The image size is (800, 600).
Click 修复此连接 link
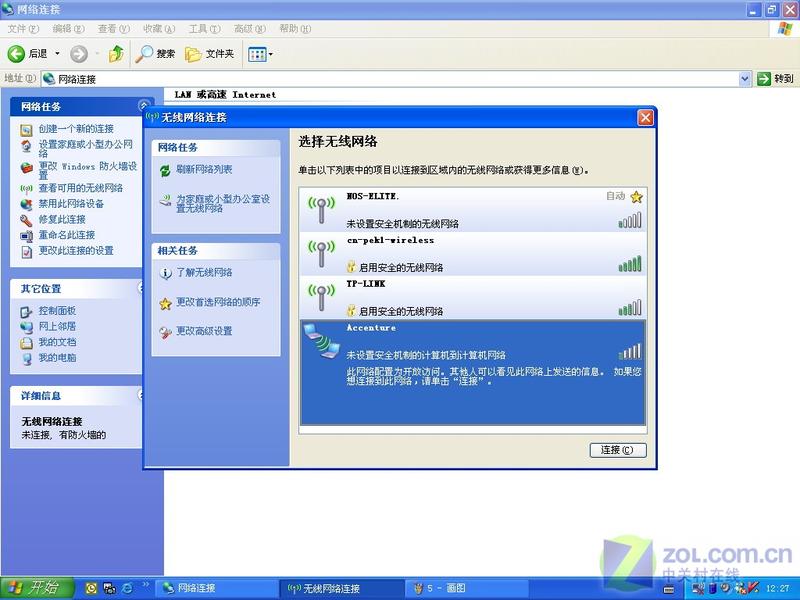62,219
